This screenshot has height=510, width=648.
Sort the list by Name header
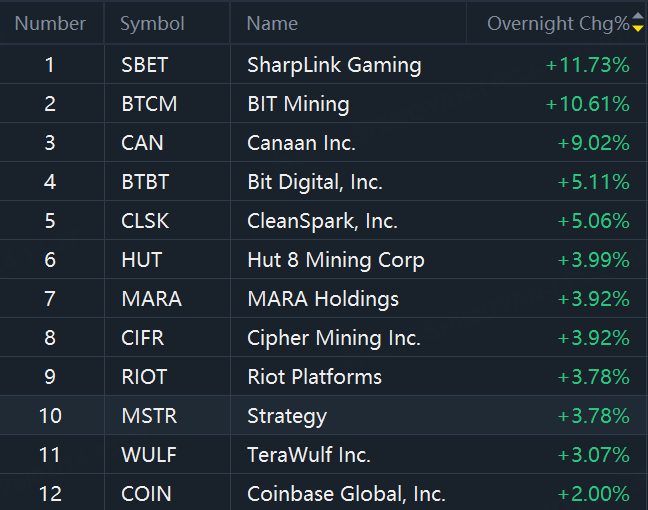point(272,23)
